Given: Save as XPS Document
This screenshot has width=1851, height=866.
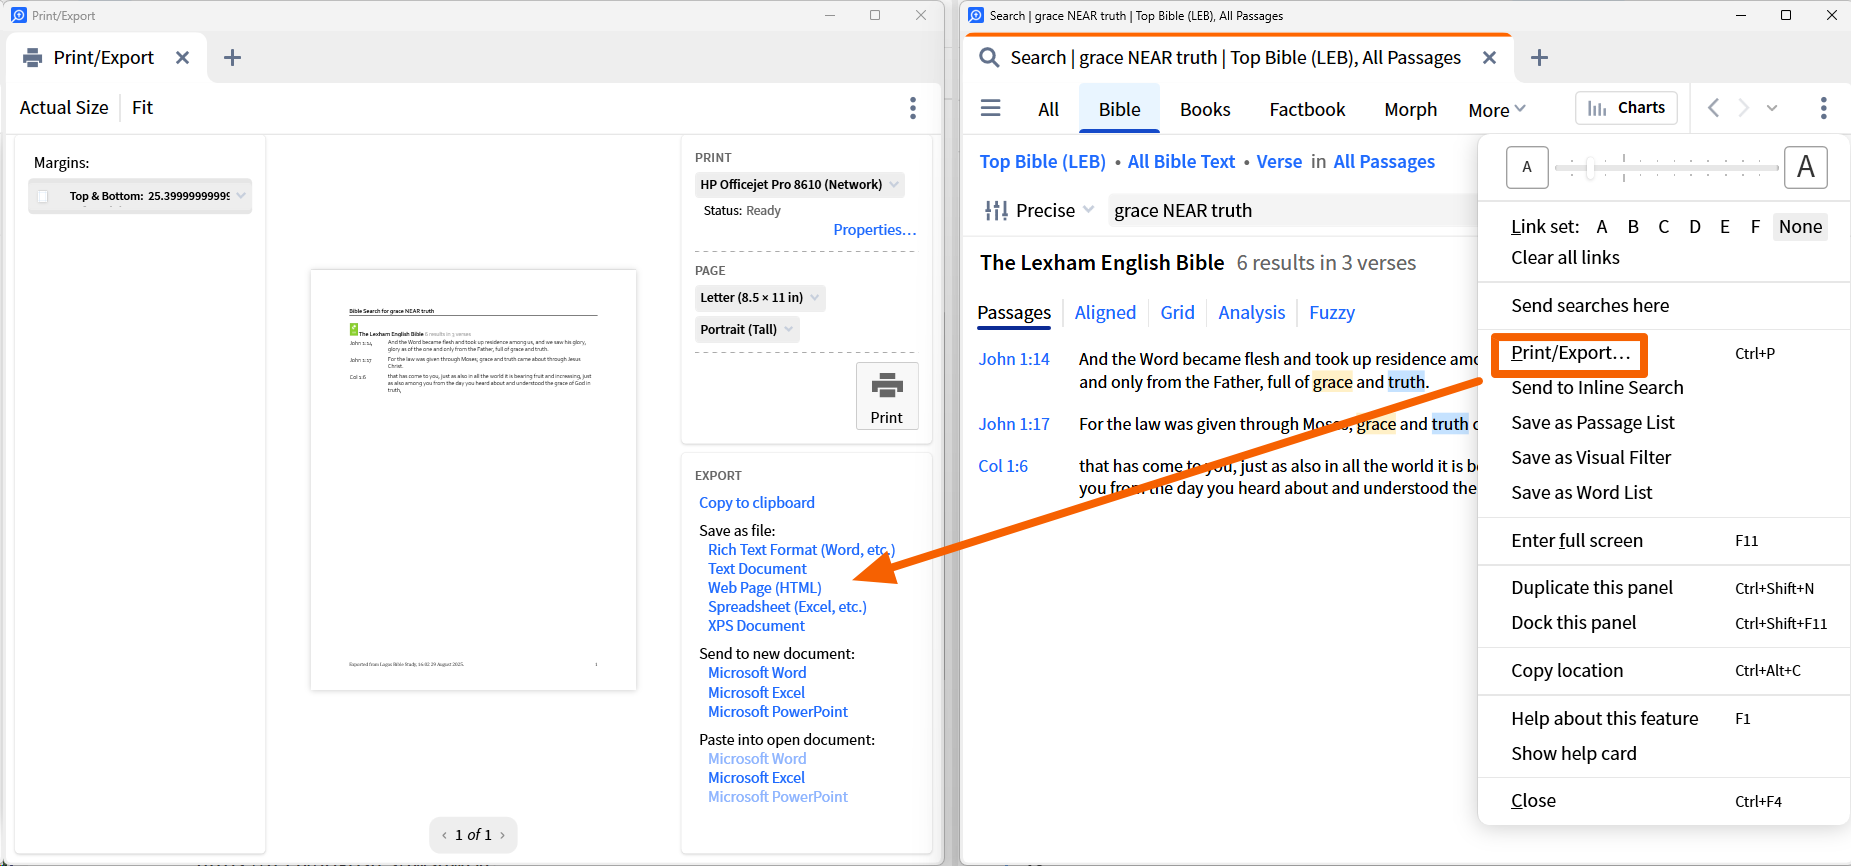Looking at the screenshot, I should pos(756,626).
